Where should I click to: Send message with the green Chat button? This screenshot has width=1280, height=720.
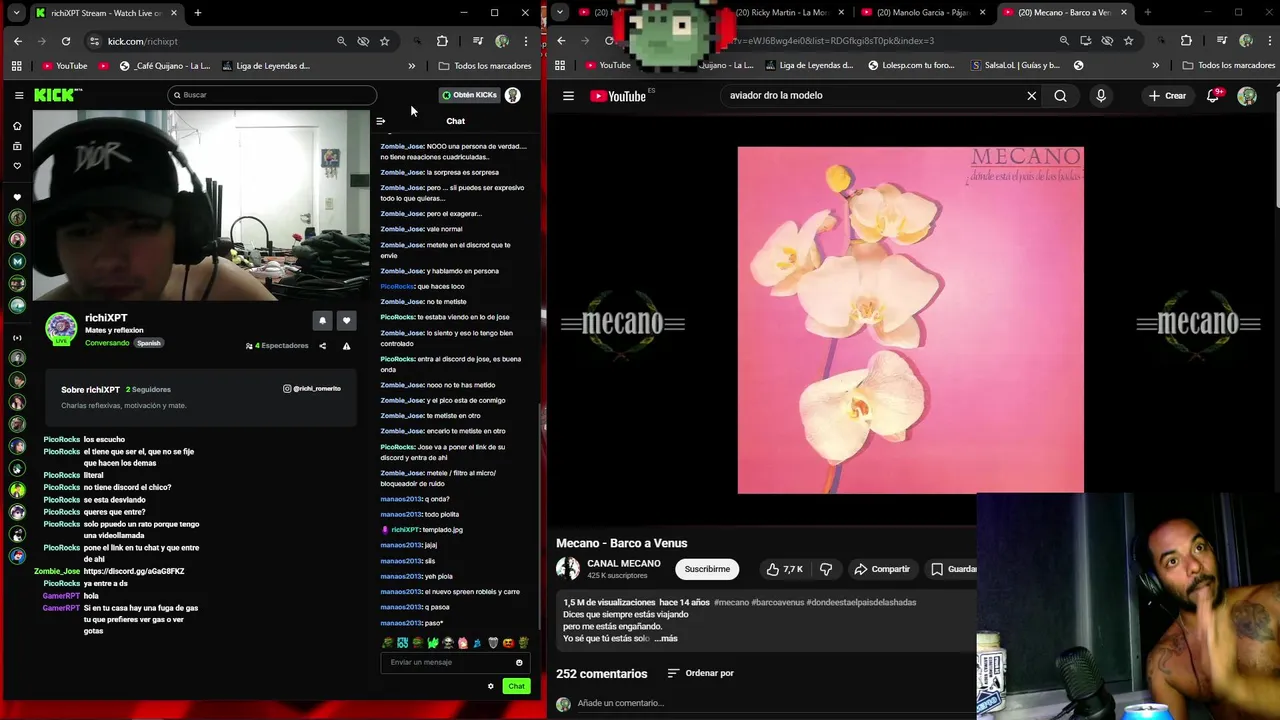coord(516,686)
